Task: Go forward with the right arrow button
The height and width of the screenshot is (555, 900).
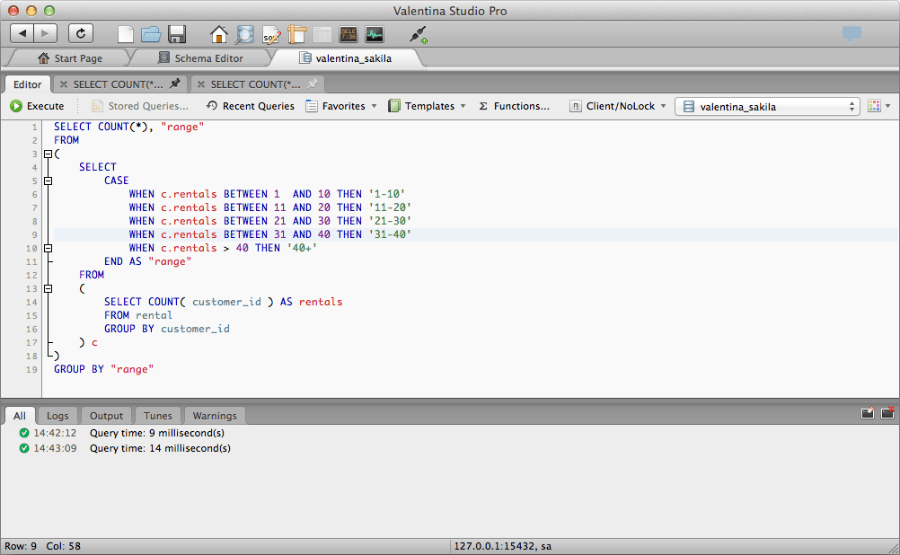Action: click(x=45, y=33)
